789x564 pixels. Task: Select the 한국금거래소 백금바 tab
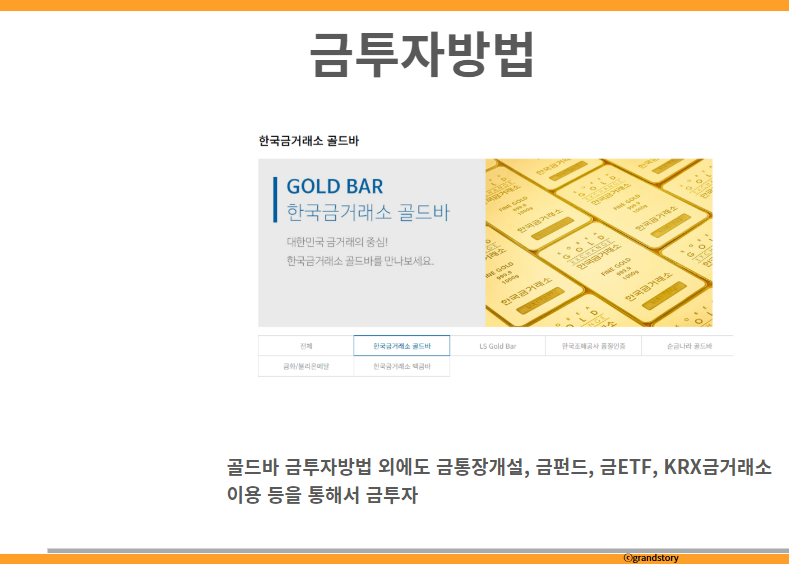(402, 366)
